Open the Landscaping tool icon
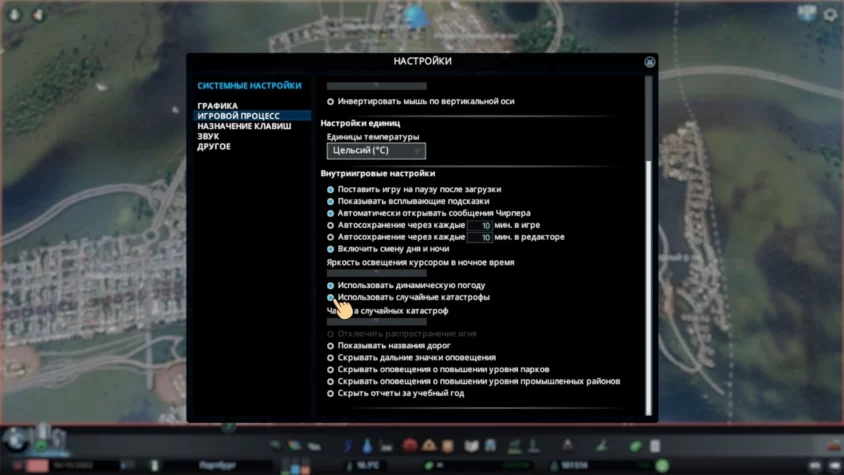 tap(602, 446)
